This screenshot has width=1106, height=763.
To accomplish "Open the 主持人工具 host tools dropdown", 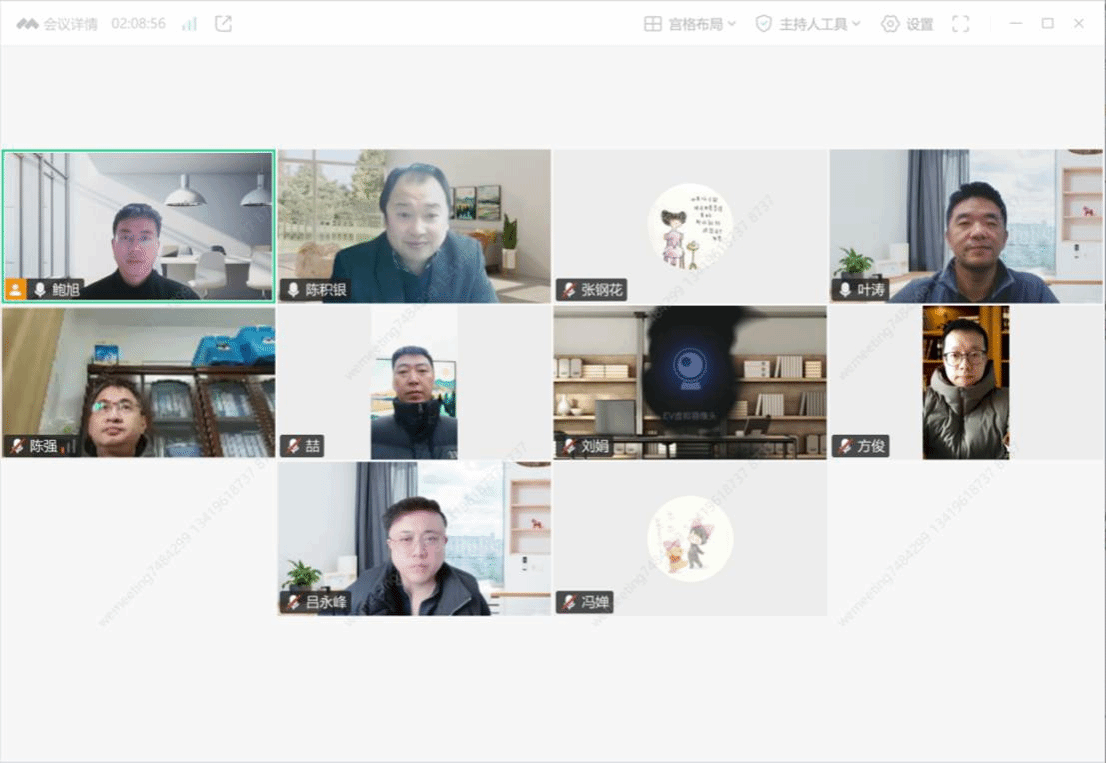I will (819, 24).
